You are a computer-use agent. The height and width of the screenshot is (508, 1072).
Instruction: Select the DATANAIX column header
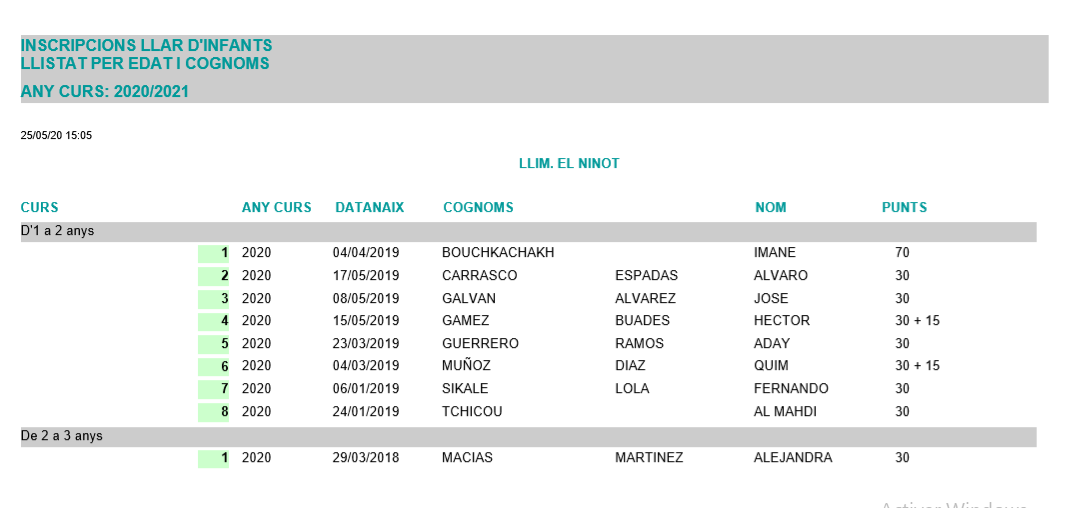pos(369,207)
